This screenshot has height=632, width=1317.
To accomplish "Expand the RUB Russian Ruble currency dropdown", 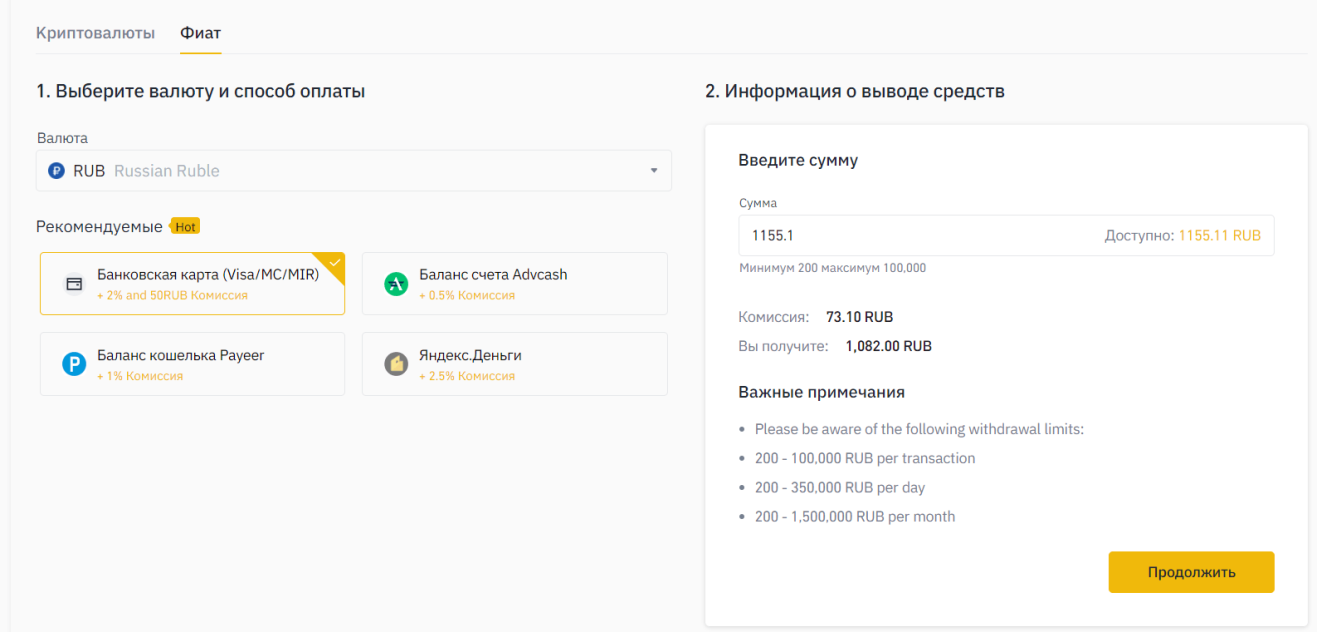I will 353,170.
